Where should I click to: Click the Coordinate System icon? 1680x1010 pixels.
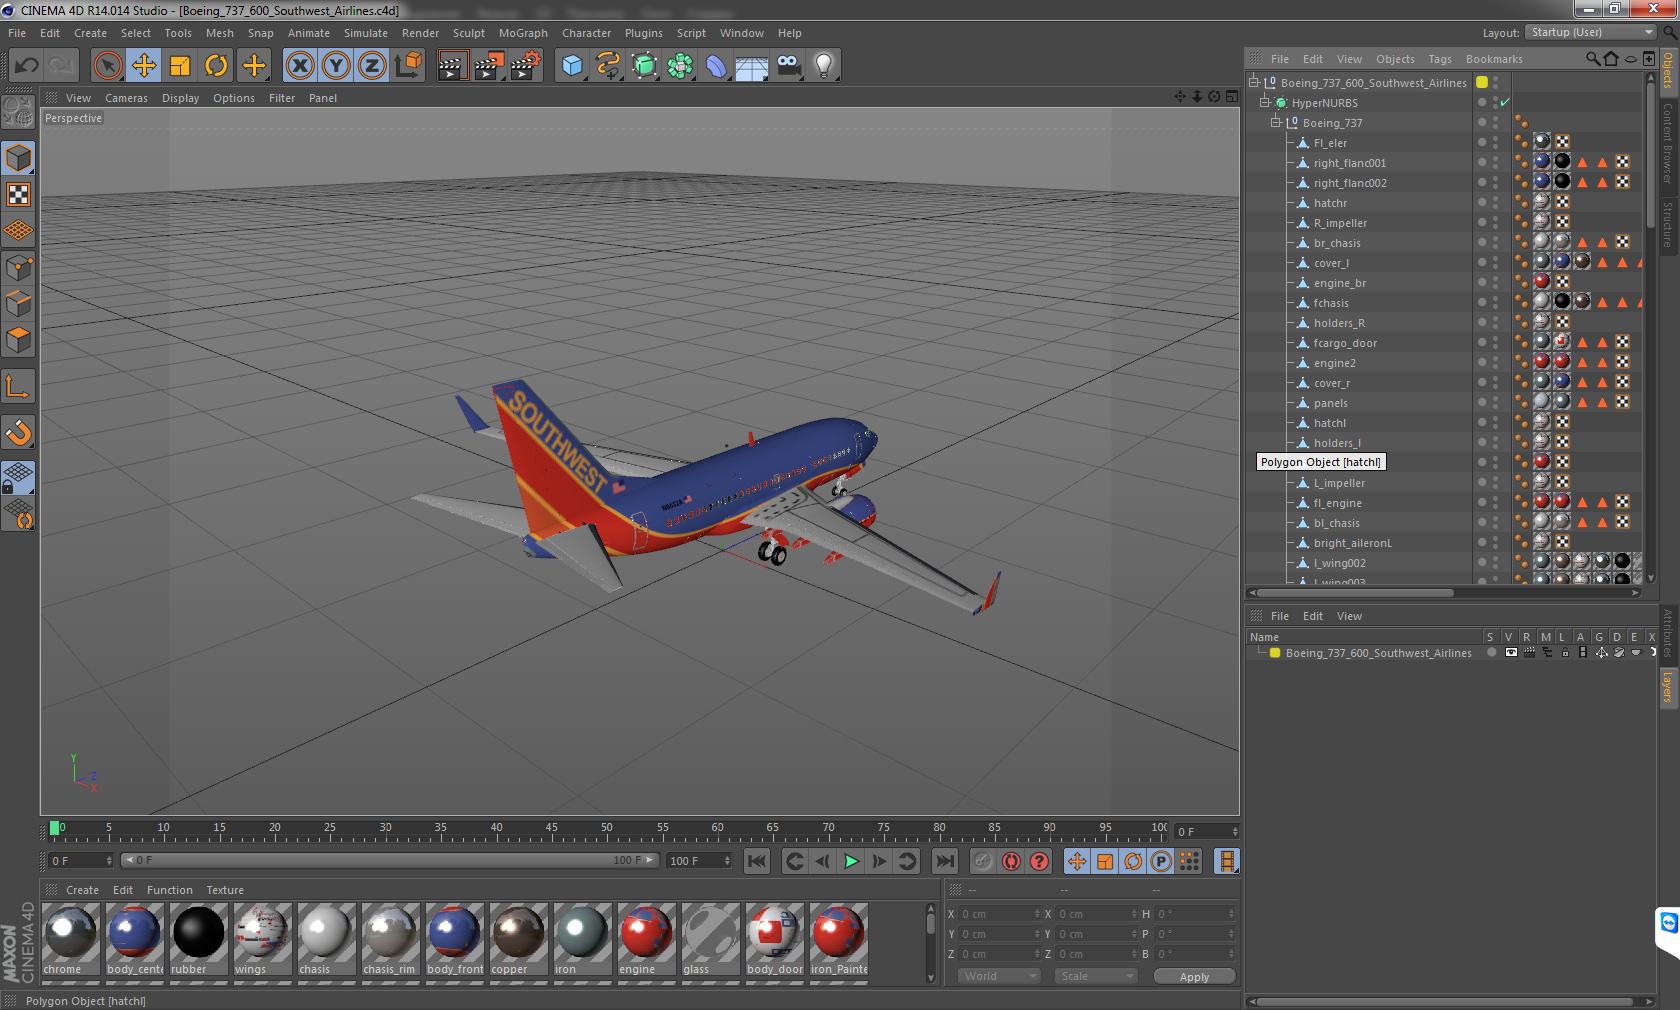408,66
